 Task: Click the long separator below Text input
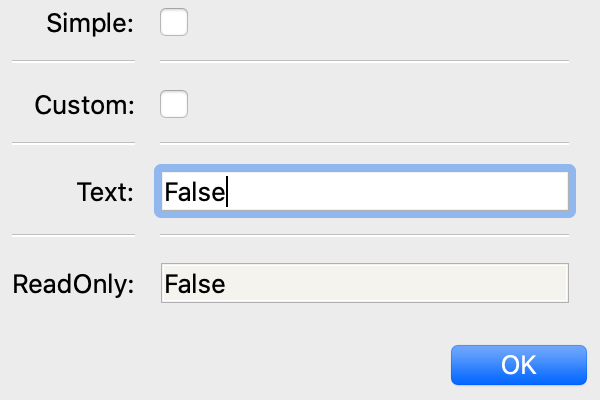(364, 235)
